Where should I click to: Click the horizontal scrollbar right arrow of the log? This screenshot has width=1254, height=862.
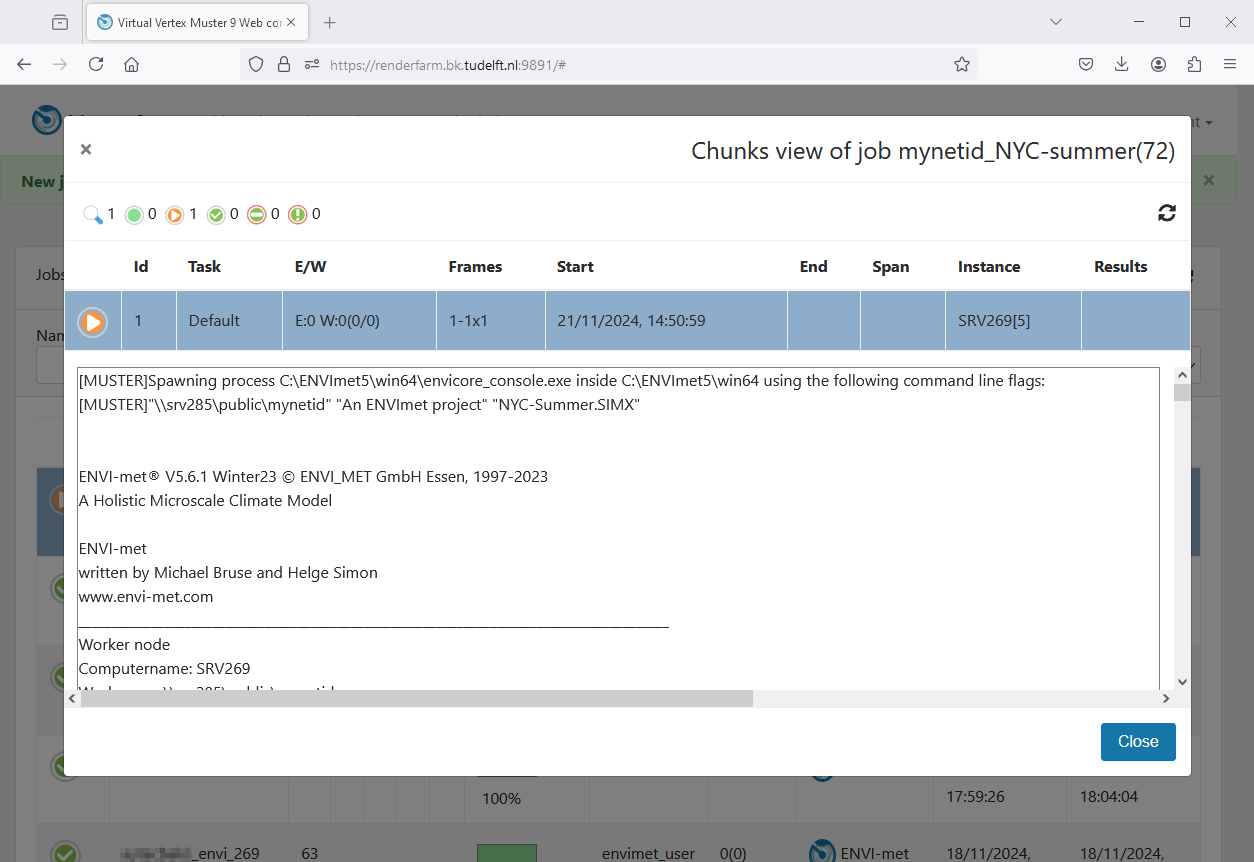coord(1165,699)
